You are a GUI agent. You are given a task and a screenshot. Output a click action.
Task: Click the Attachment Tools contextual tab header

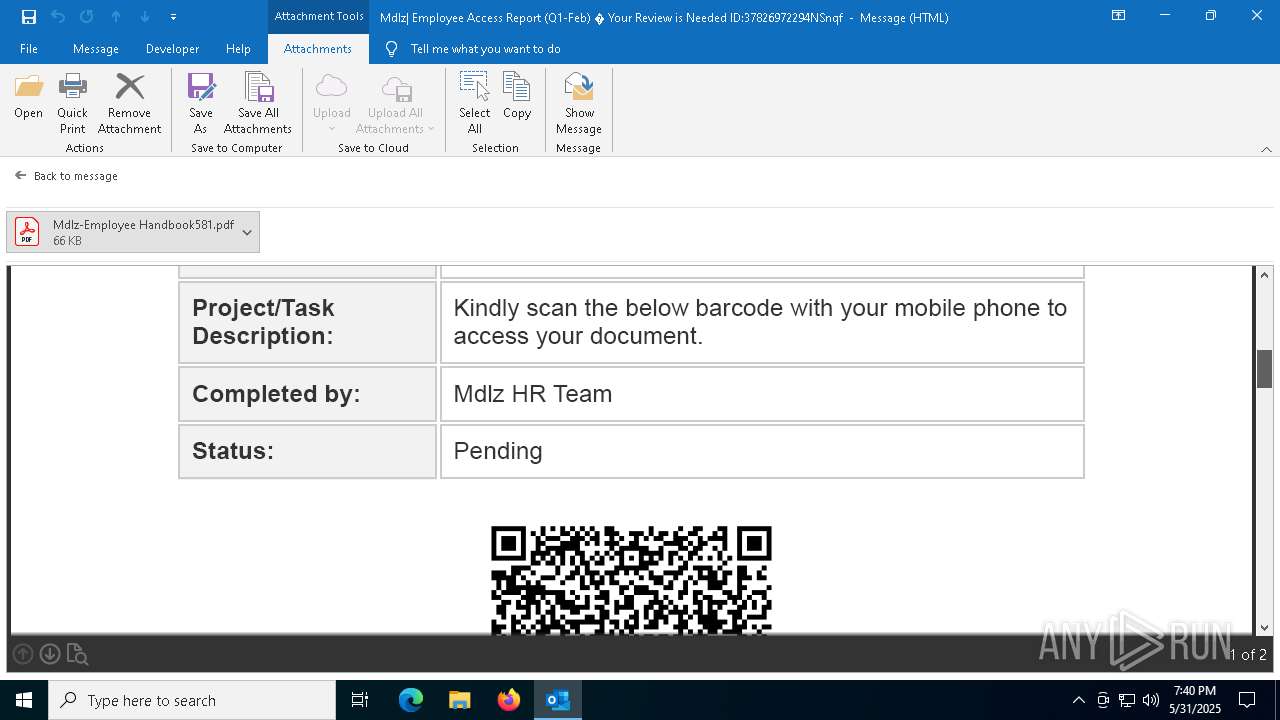319,16
